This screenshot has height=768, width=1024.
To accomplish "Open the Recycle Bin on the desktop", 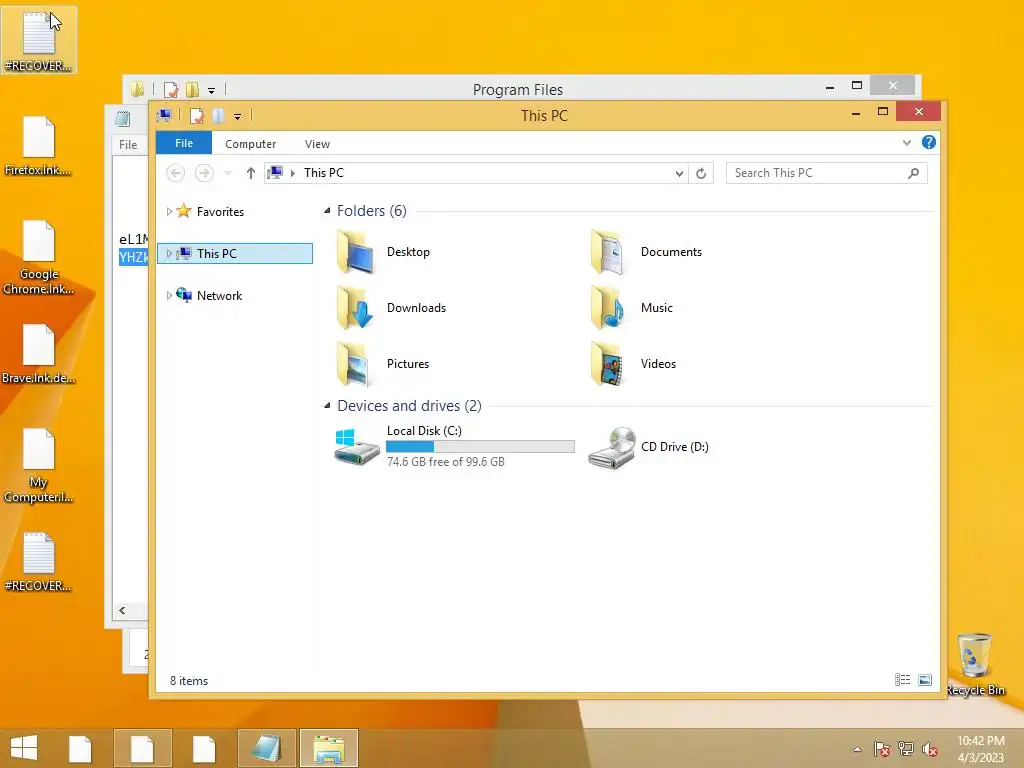I will [974, 664].
